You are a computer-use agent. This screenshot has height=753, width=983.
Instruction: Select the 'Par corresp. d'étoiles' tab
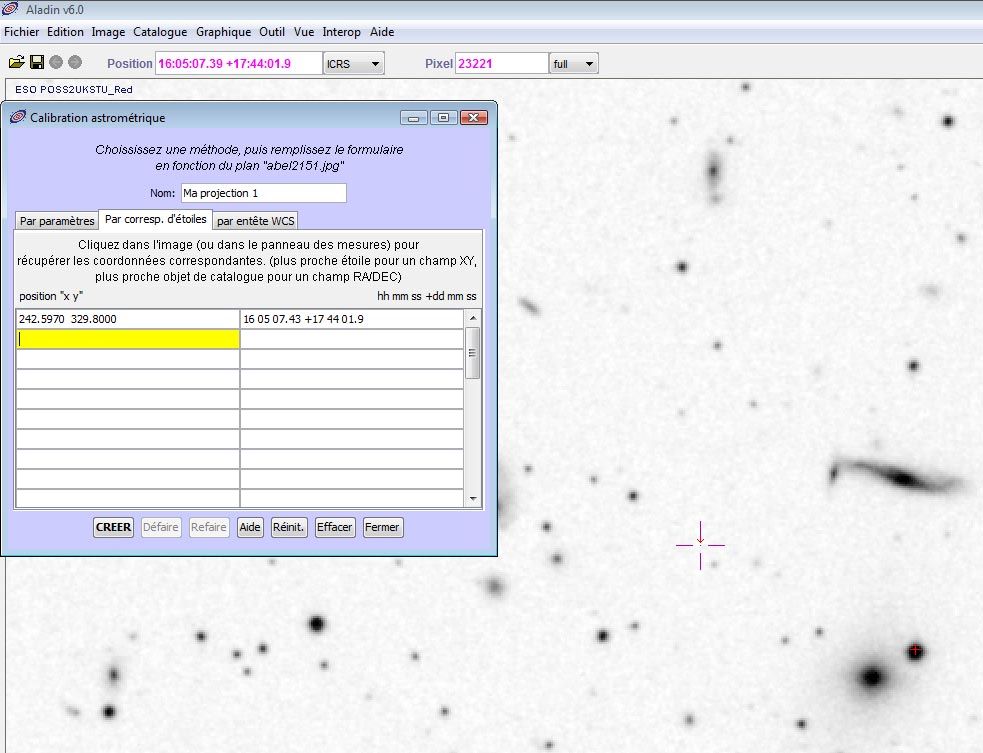click(155, 219)
